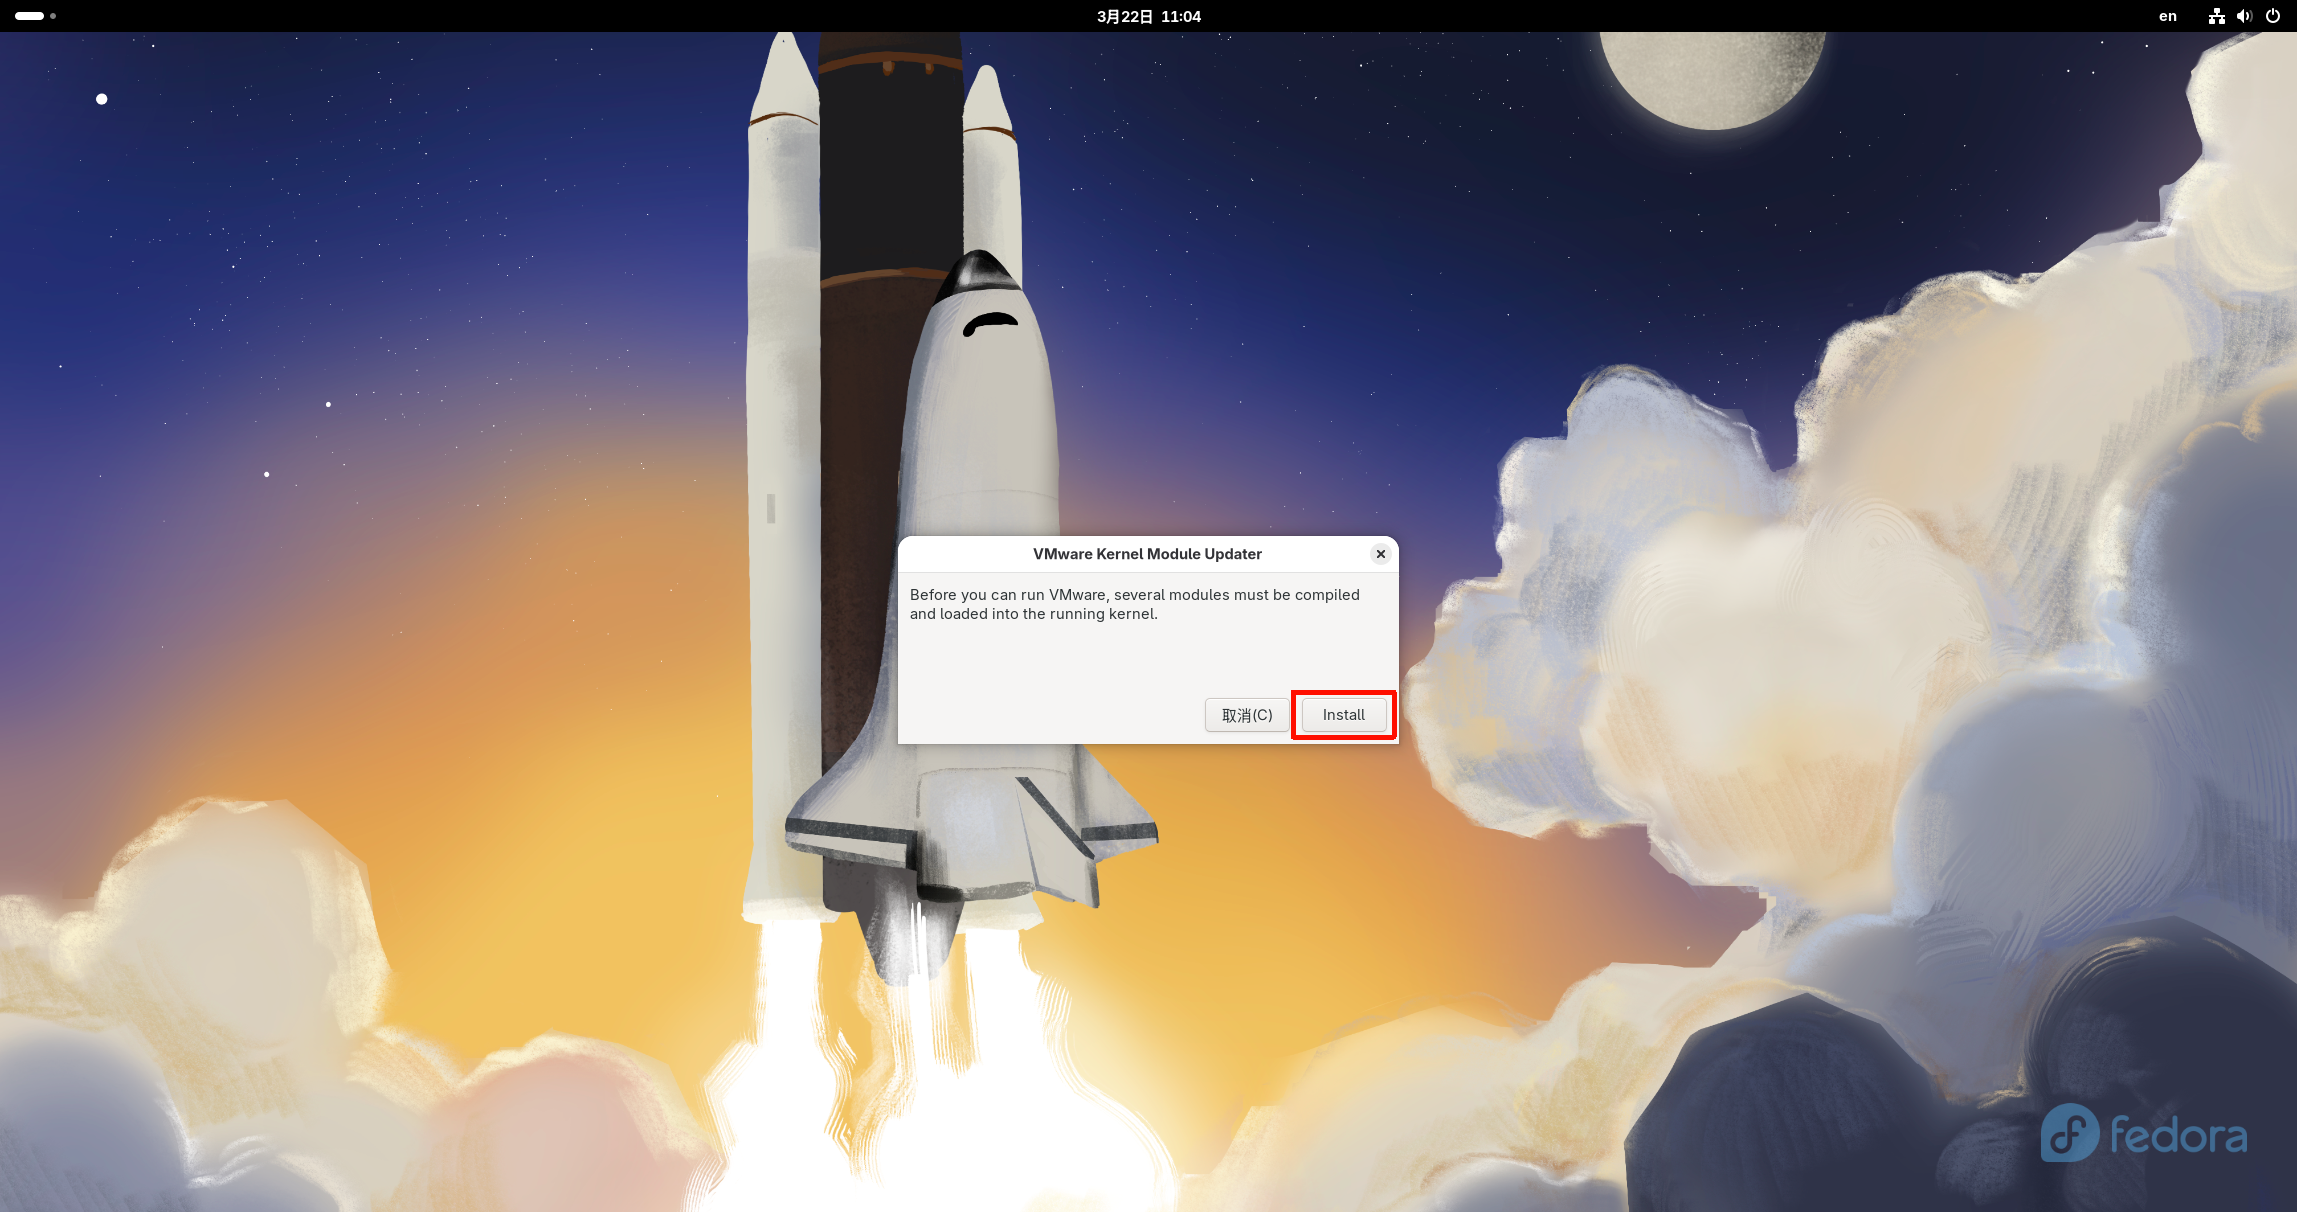The width and height of the screenshot is (2297, 1212).
Task: Close the VMware Kernel Module Updater dialog
Action: [x=1380, y=554]
